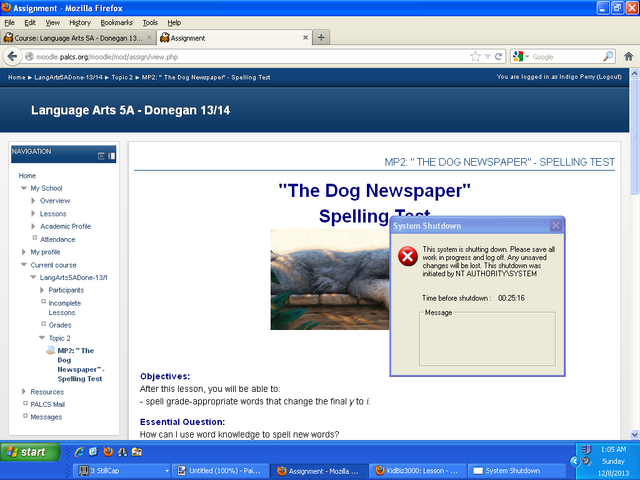Launch Firefox from quick launch icon
Image resolution: width=640 pixels, height=480 pixels.
(108, 452)
